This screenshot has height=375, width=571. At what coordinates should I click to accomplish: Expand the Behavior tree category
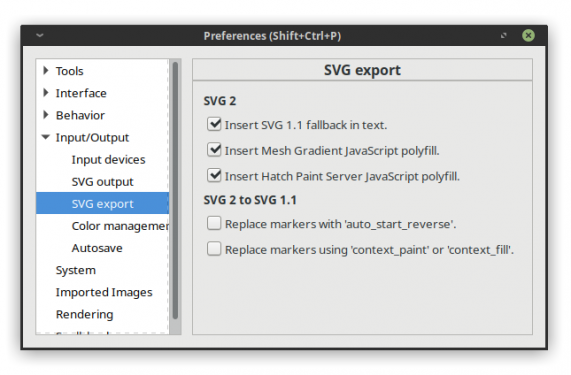click(x=46, y=115)
